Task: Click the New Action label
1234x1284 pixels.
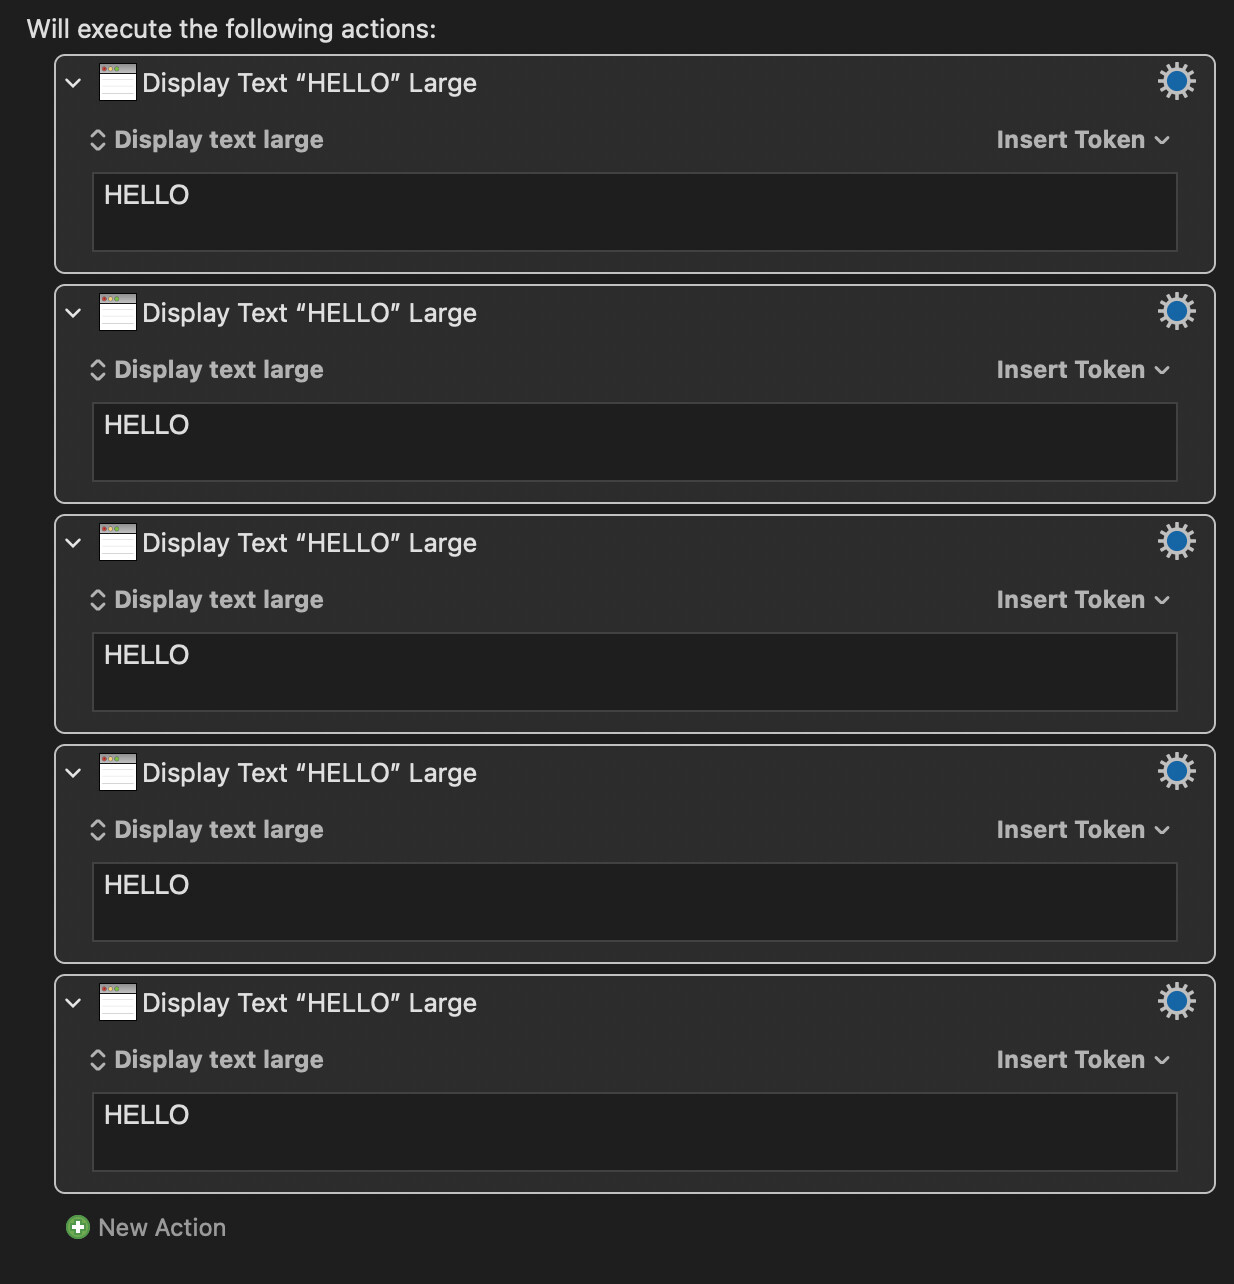Action: pos(162,1228)
